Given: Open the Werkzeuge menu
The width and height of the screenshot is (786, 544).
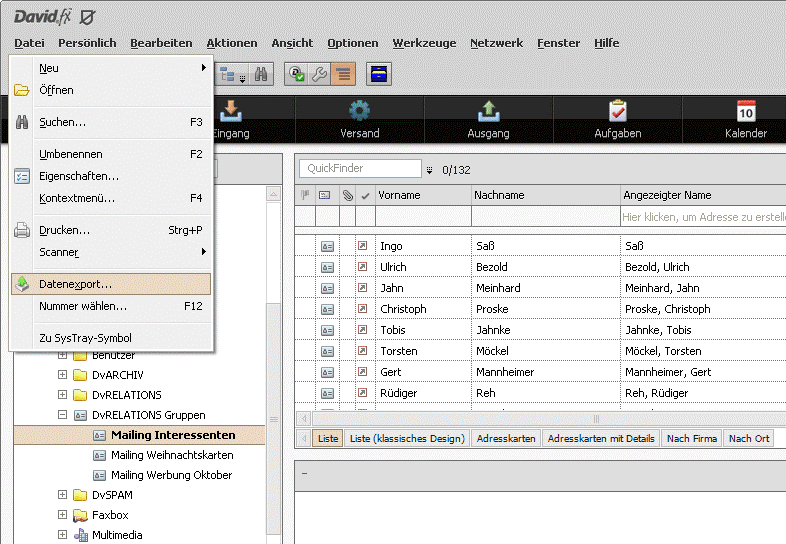Looking at the screenshot, I should coord(424,43).
